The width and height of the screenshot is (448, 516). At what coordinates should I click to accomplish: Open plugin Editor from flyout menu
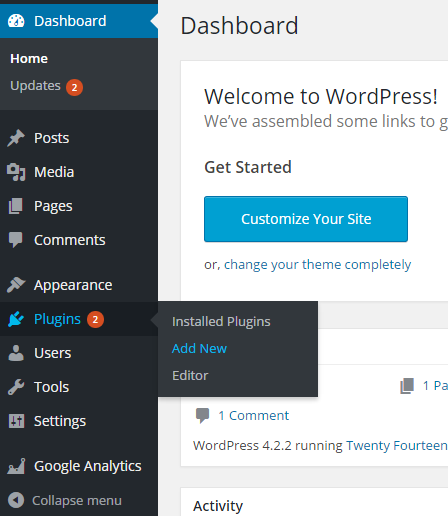coord(190,376)
